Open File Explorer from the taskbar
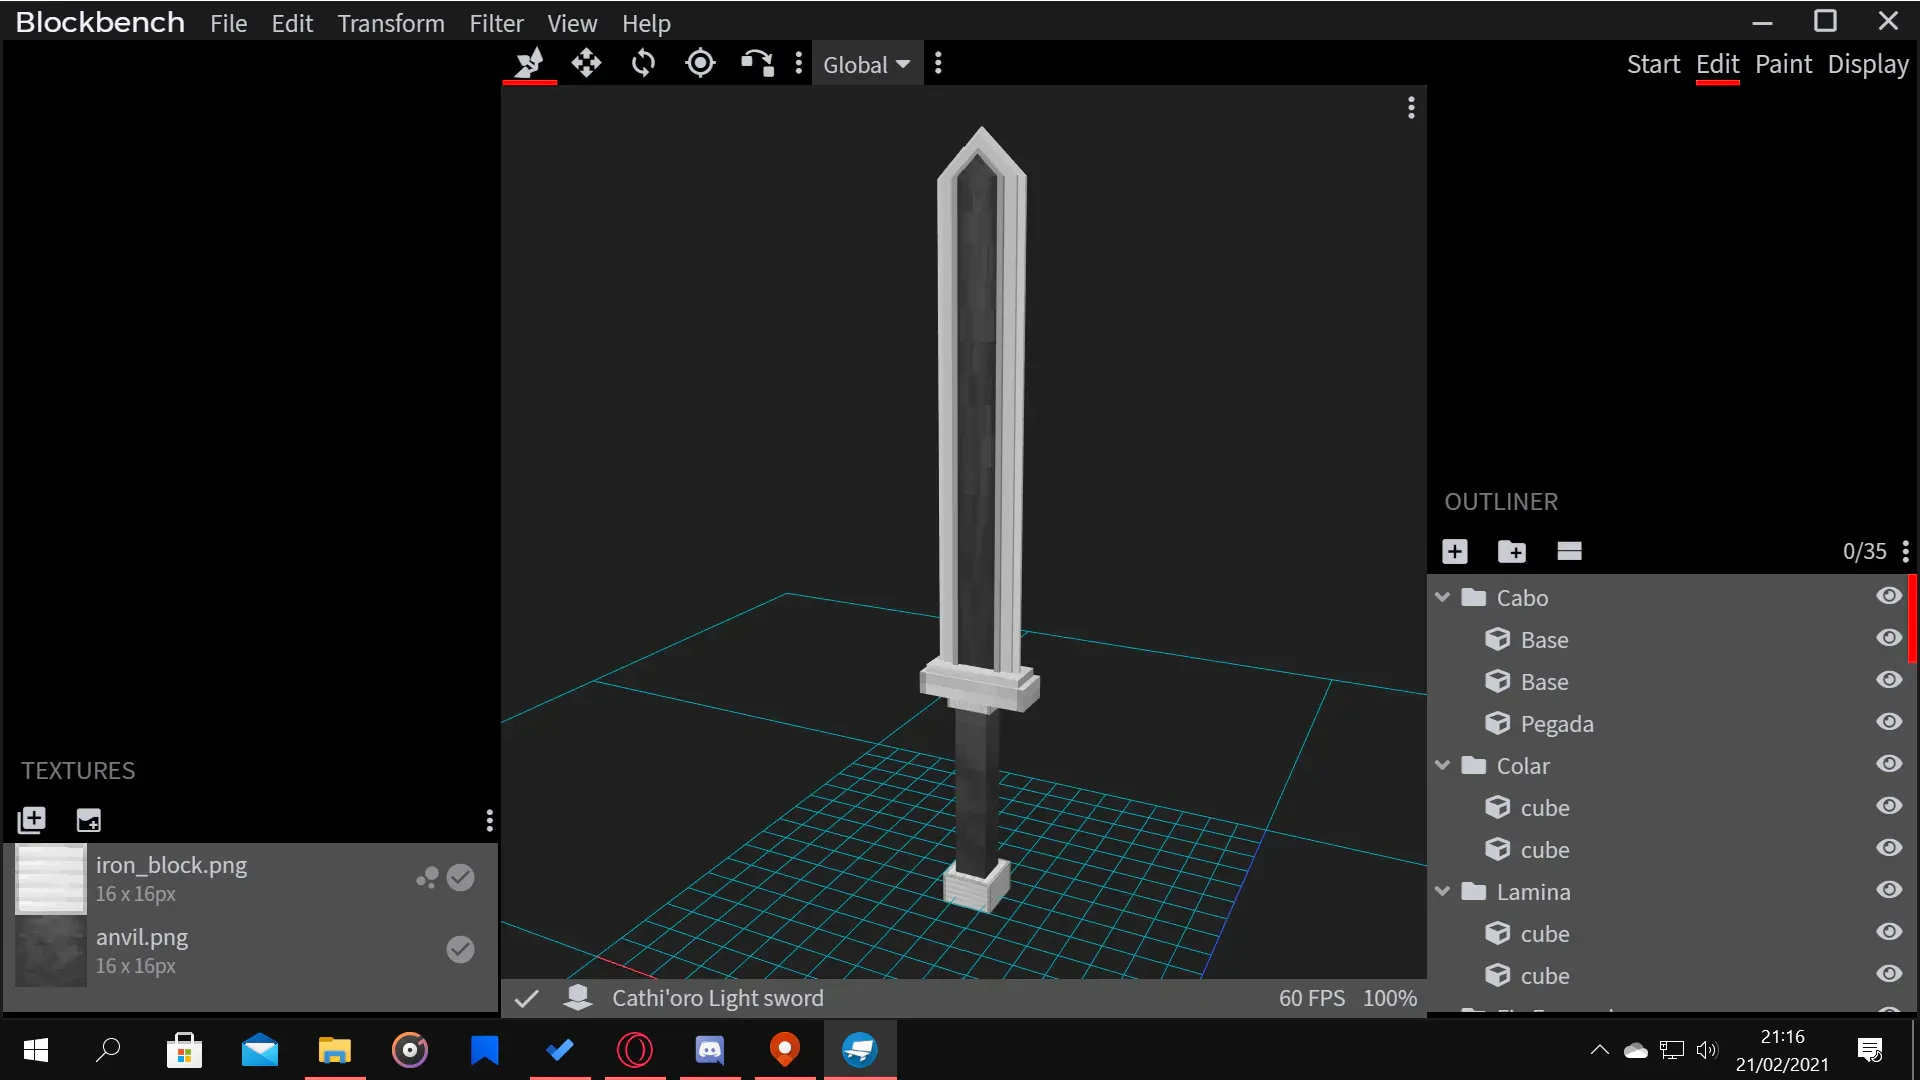The width and height of the screenshot is (1920, 1080). [335, 1050]
